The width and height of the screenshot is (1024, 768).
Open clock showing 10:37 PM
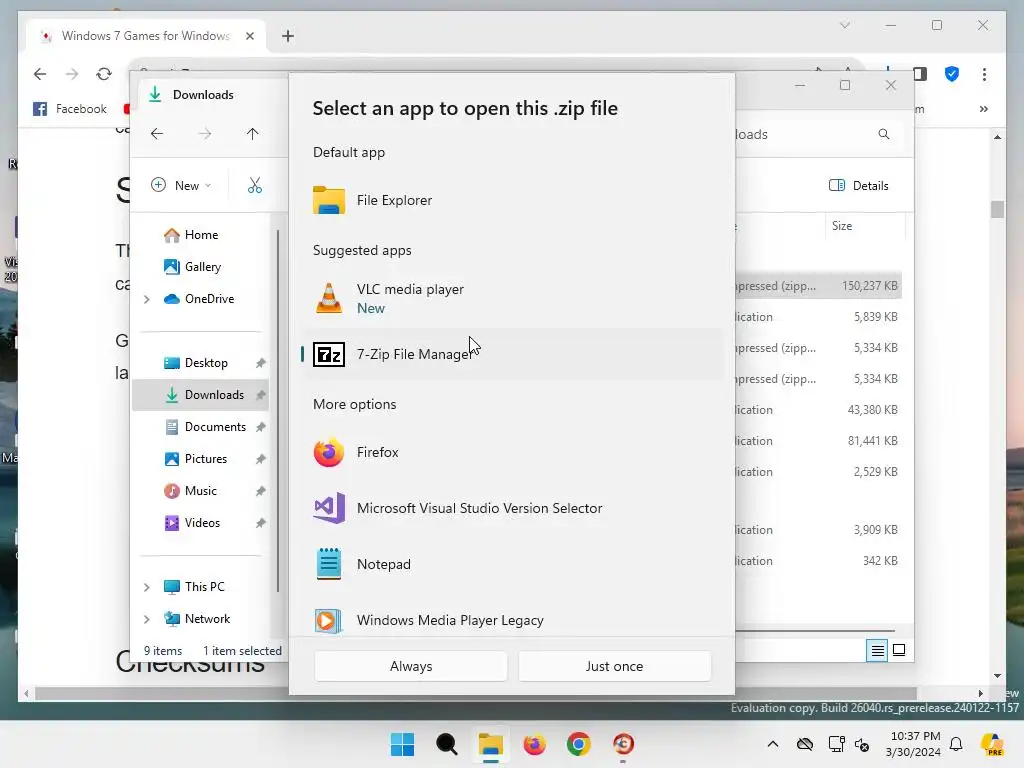914,744
